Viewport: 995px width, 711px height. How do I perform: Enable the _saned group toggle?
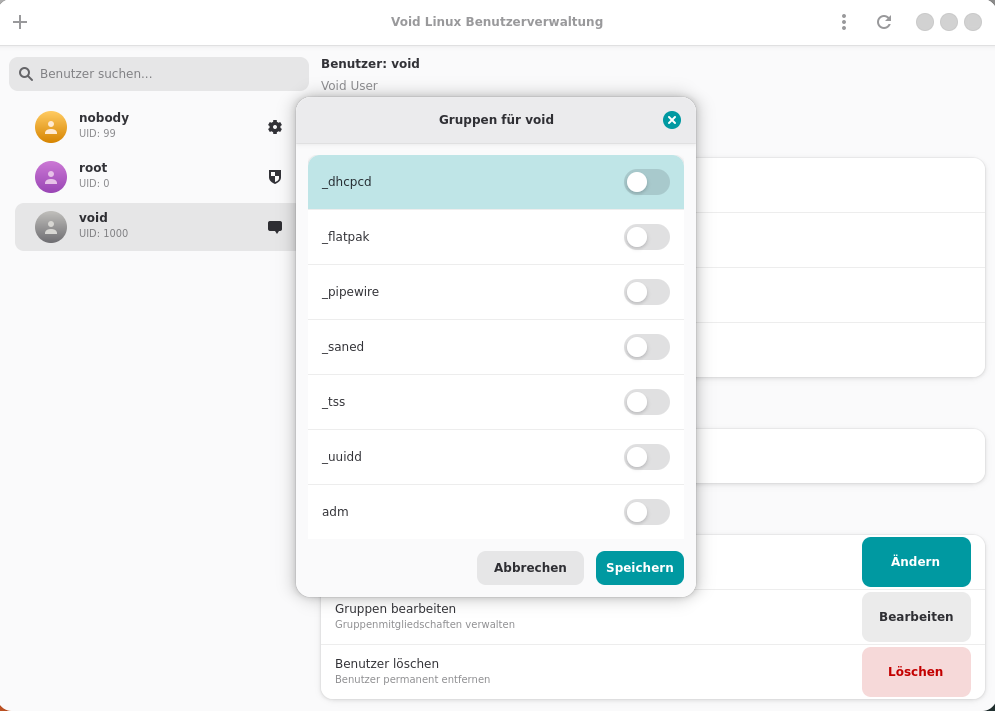646,347
